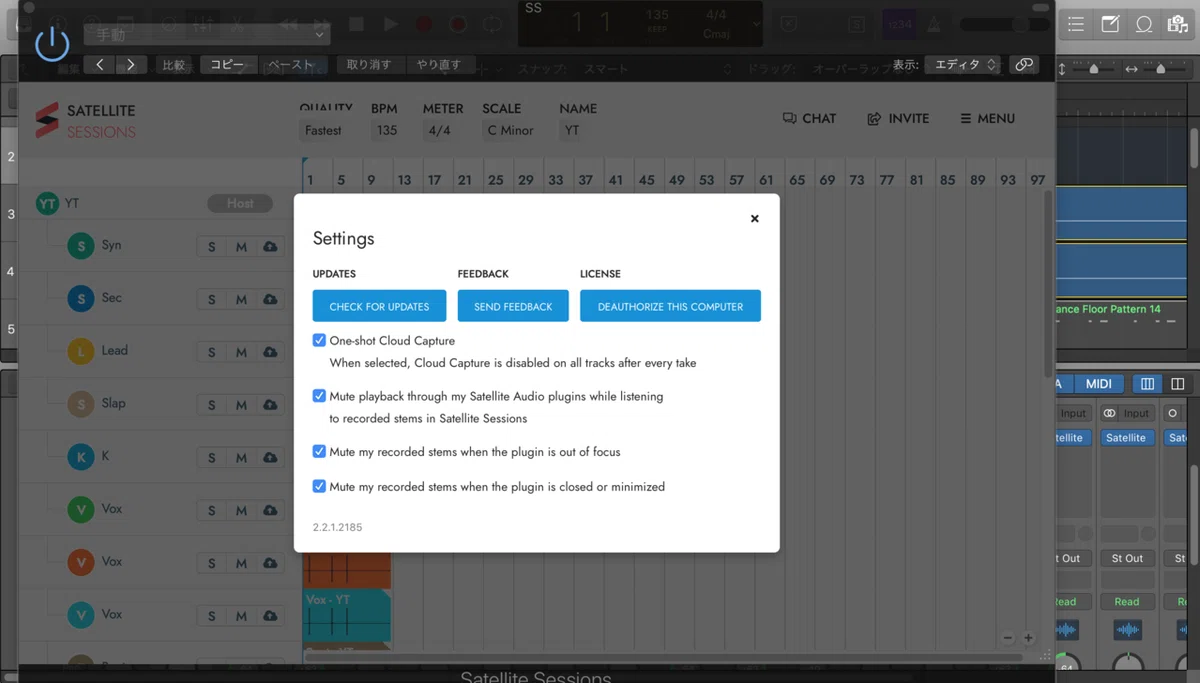Open the INVITE option
The width and height of the screenshot is (1200, 683).
pos(898,118)
